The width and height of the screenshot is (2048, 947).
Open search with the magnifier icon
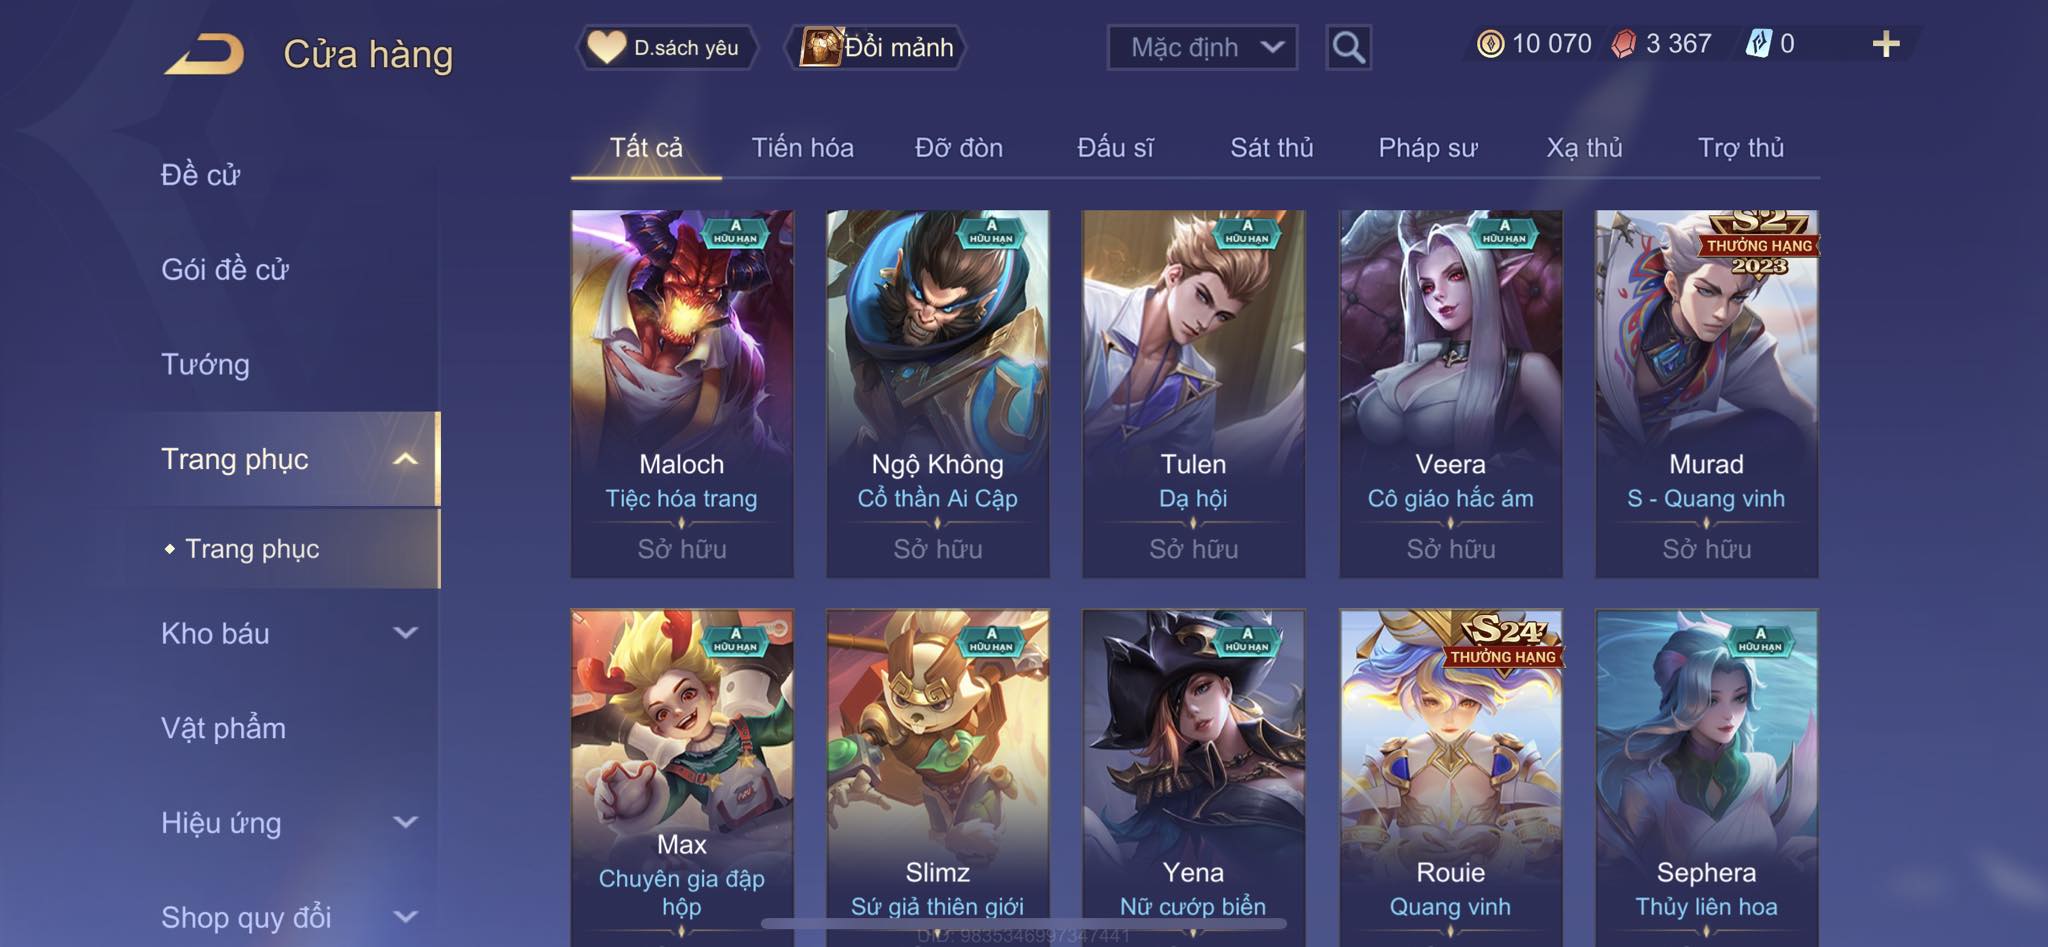click(1348, 47)
